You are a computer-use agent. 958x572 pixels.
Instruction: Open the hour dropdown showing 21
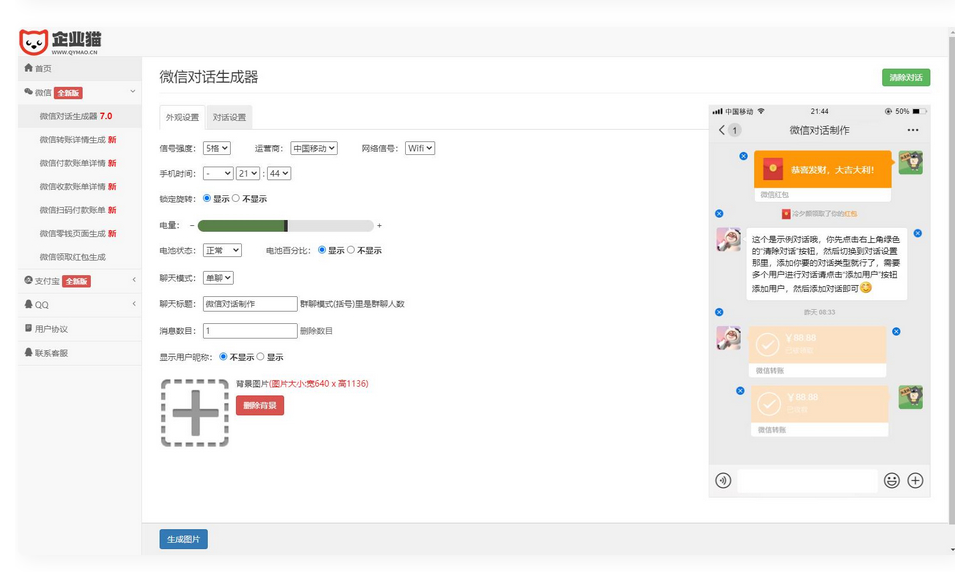248,174
